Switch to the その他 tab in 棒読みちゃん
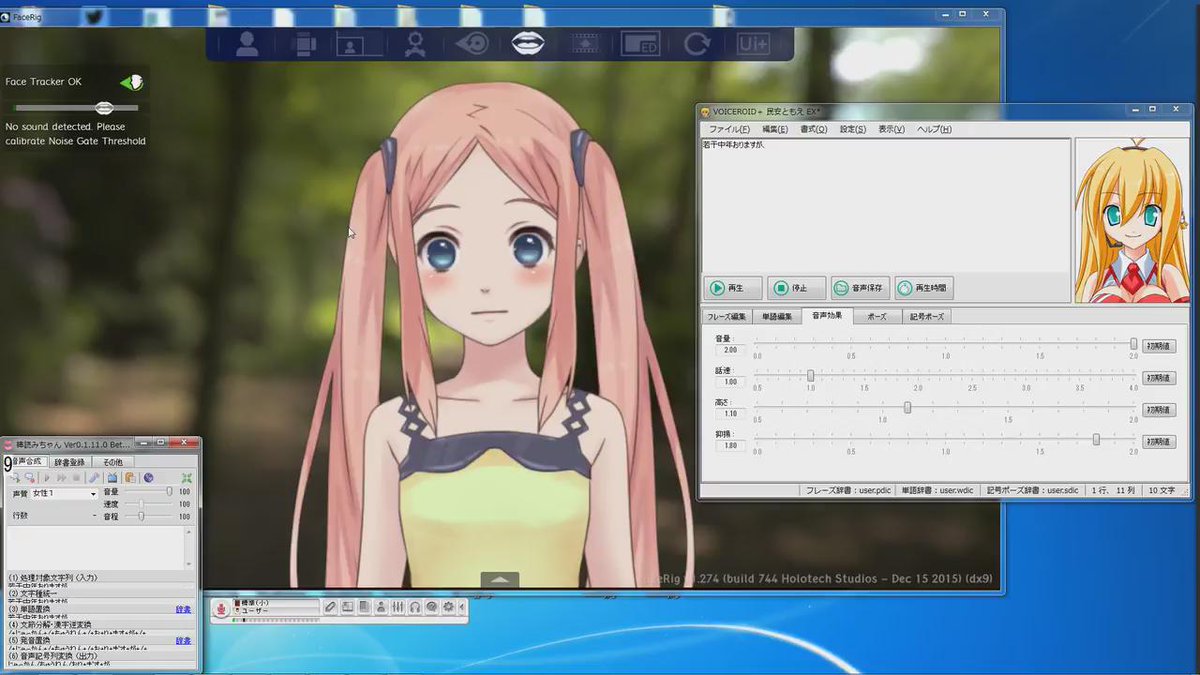This screenshot has width=1200, height=675. [x=111, y=463]
